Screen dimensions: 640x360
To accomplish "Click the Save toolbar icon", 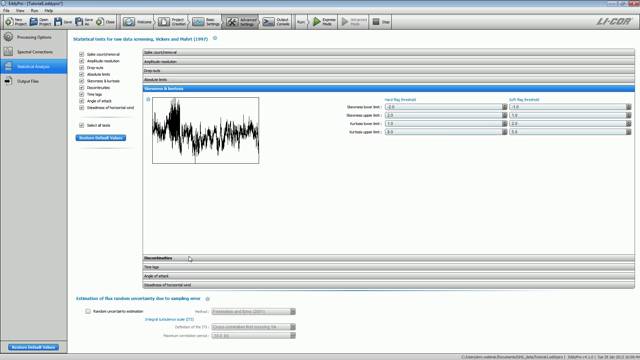I will point(58,22).
